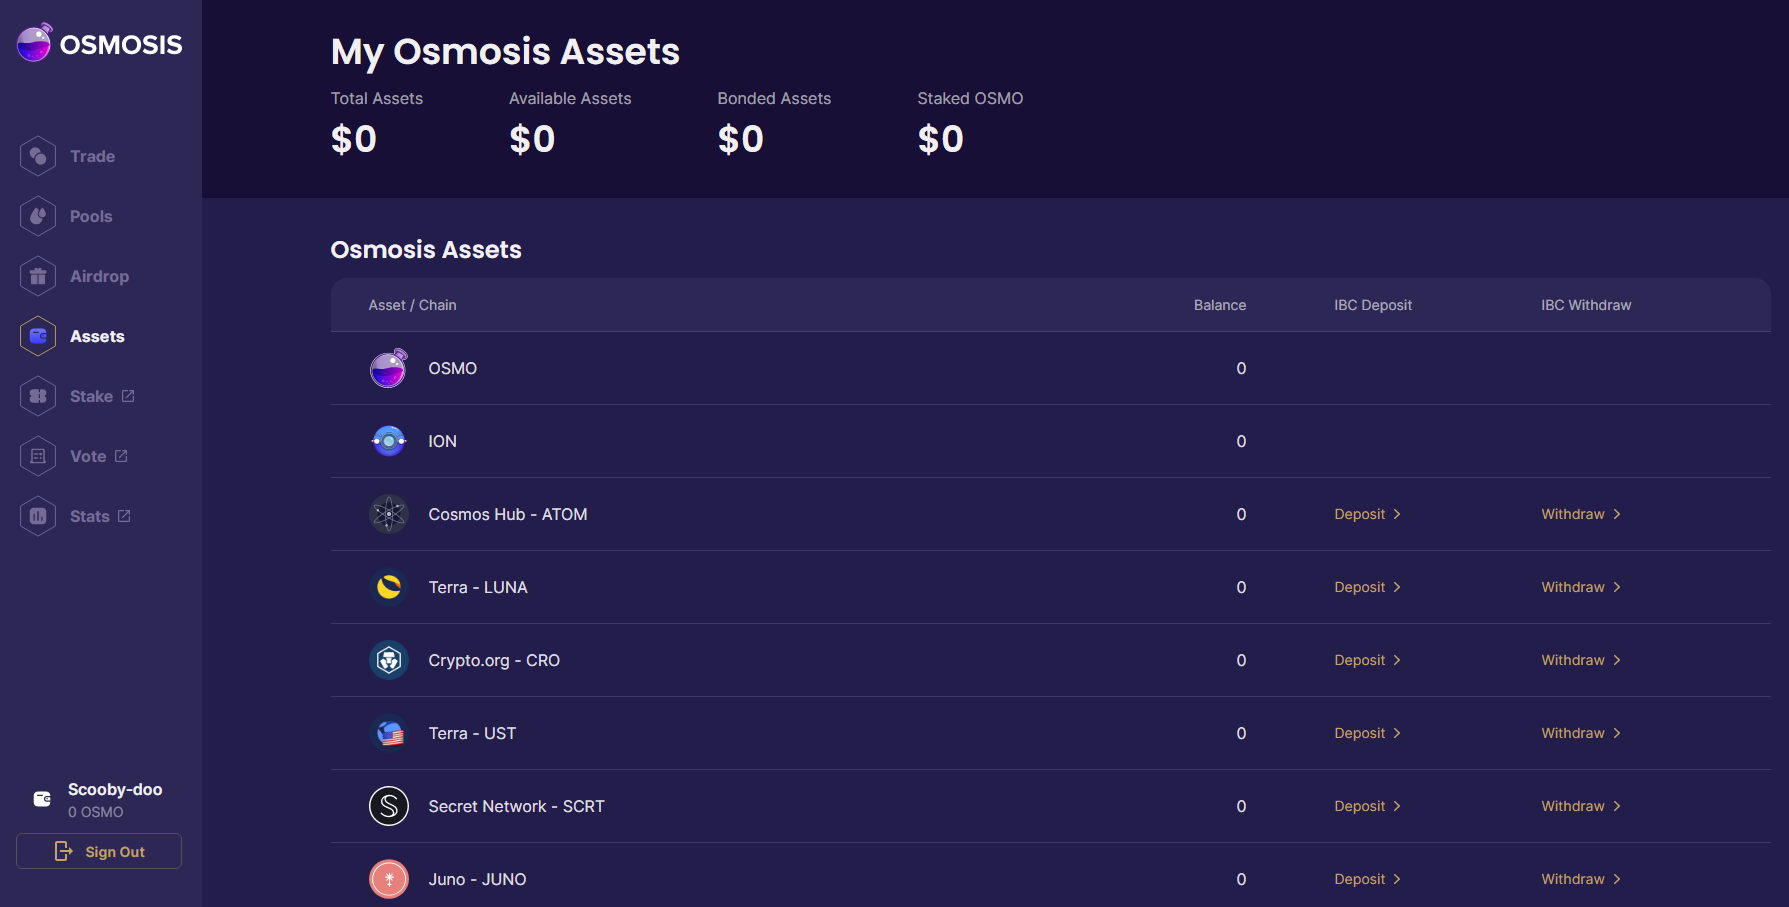Click the OSMO asset name

tap(453, 368)
